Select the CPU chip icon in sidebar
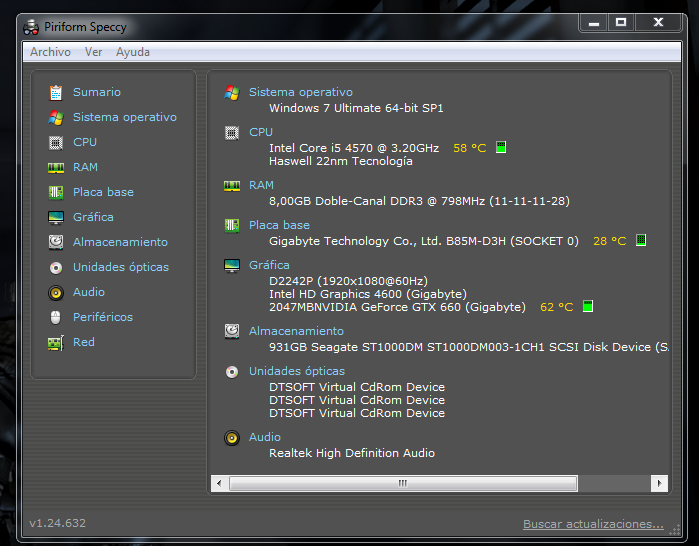Image resolution: width=699 pixels, height=546 pixels. coord(56,142)
